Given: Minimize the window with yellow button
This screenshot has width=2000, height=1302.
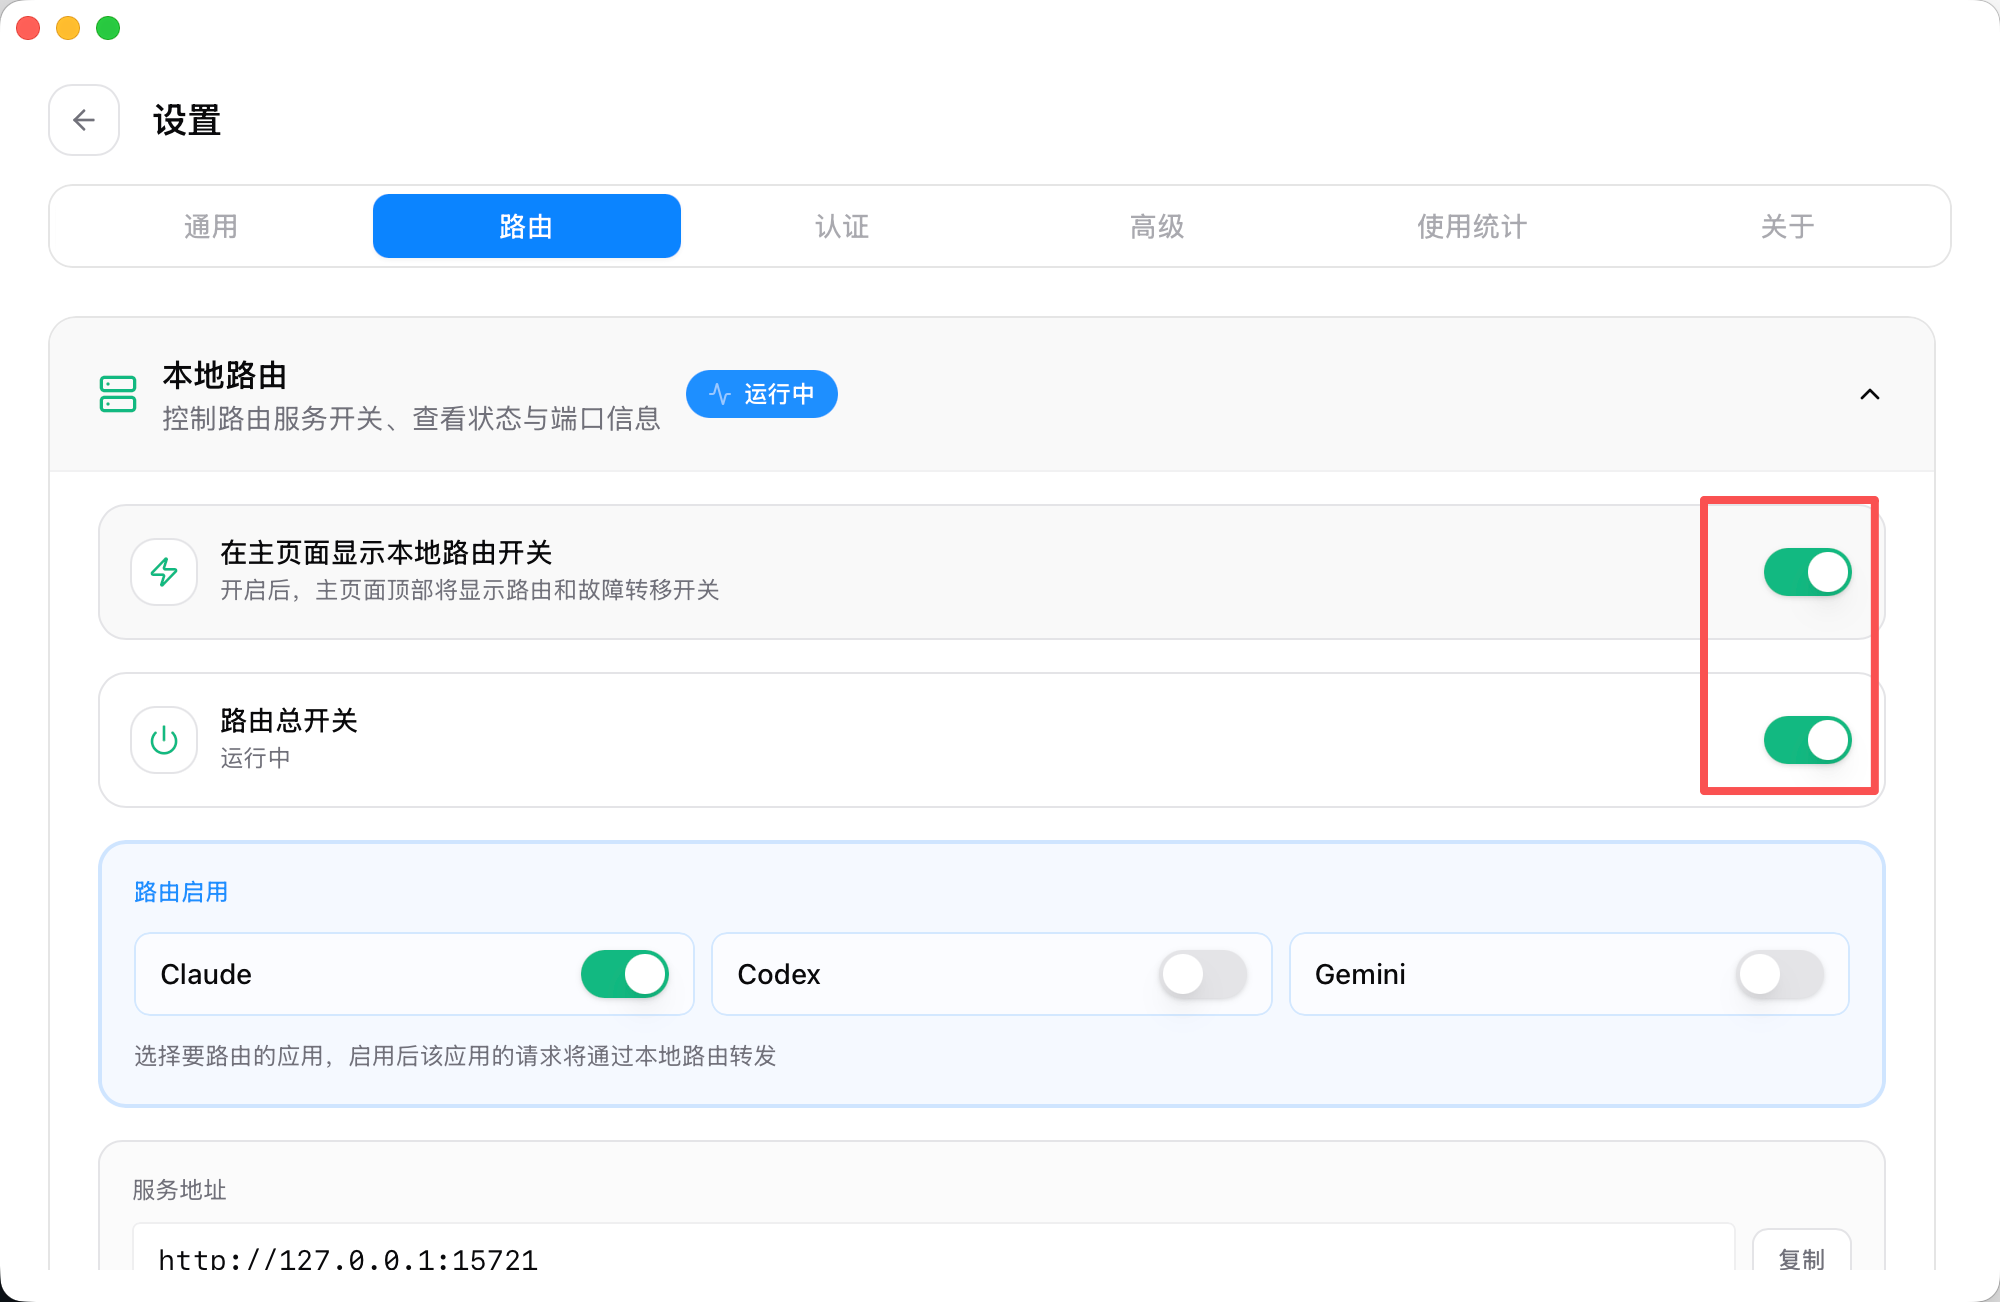Looking at the screenshot, I should [x=68, y=28].
